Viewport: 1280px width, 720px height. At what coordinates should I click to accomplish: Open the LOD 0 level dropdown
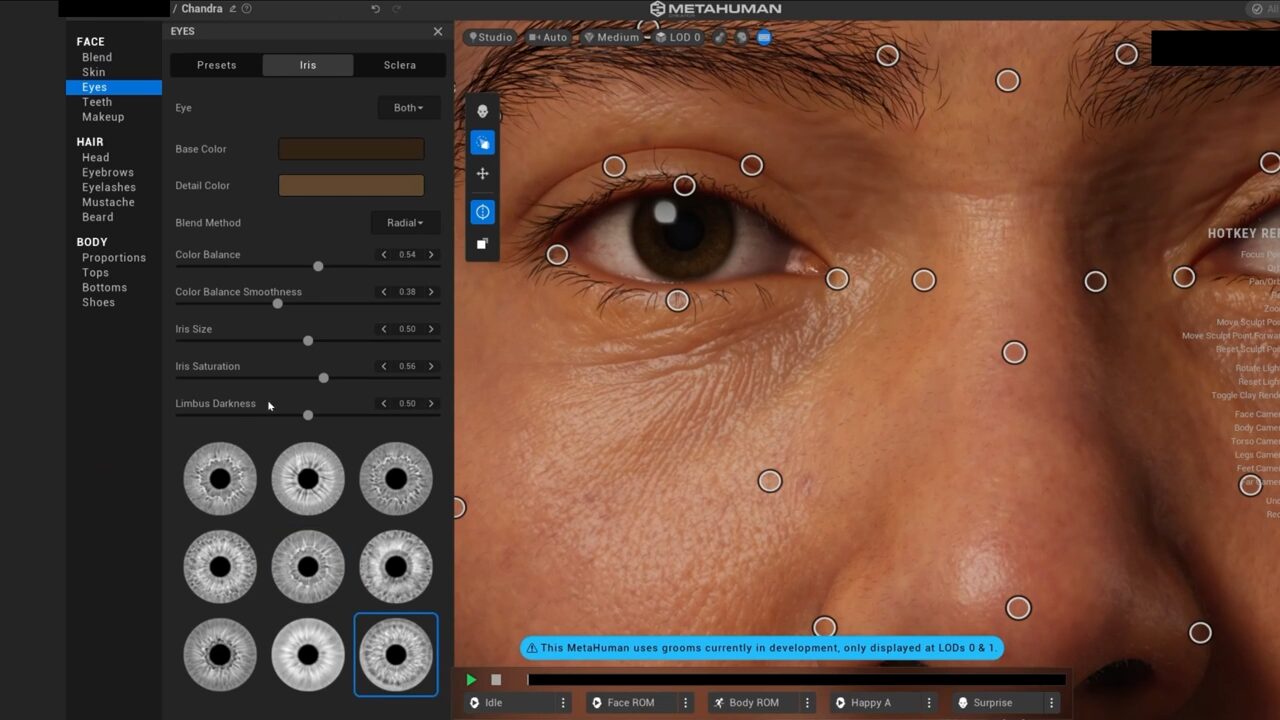click(x=678, y=37)
